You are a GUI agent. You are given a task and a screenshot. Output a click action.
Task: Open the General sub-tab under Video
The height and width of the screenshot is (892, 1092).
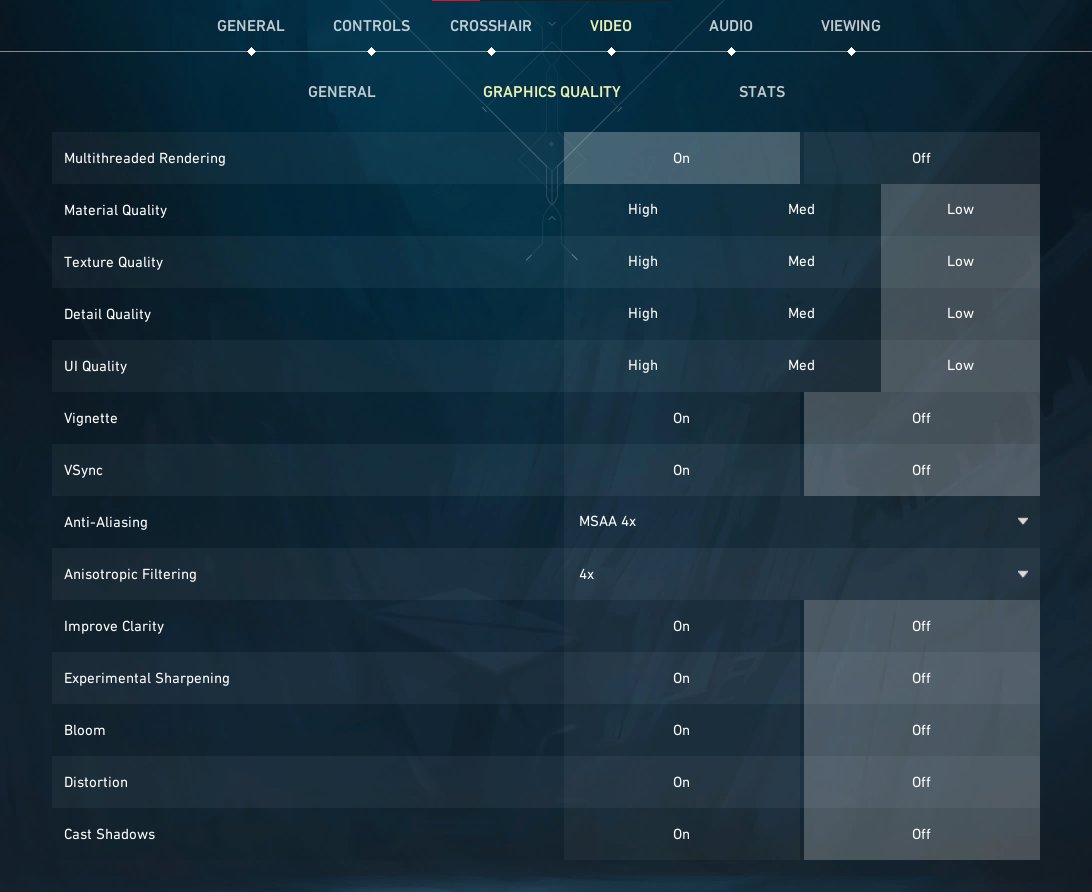pyautogui.click(x=341, y=92)
